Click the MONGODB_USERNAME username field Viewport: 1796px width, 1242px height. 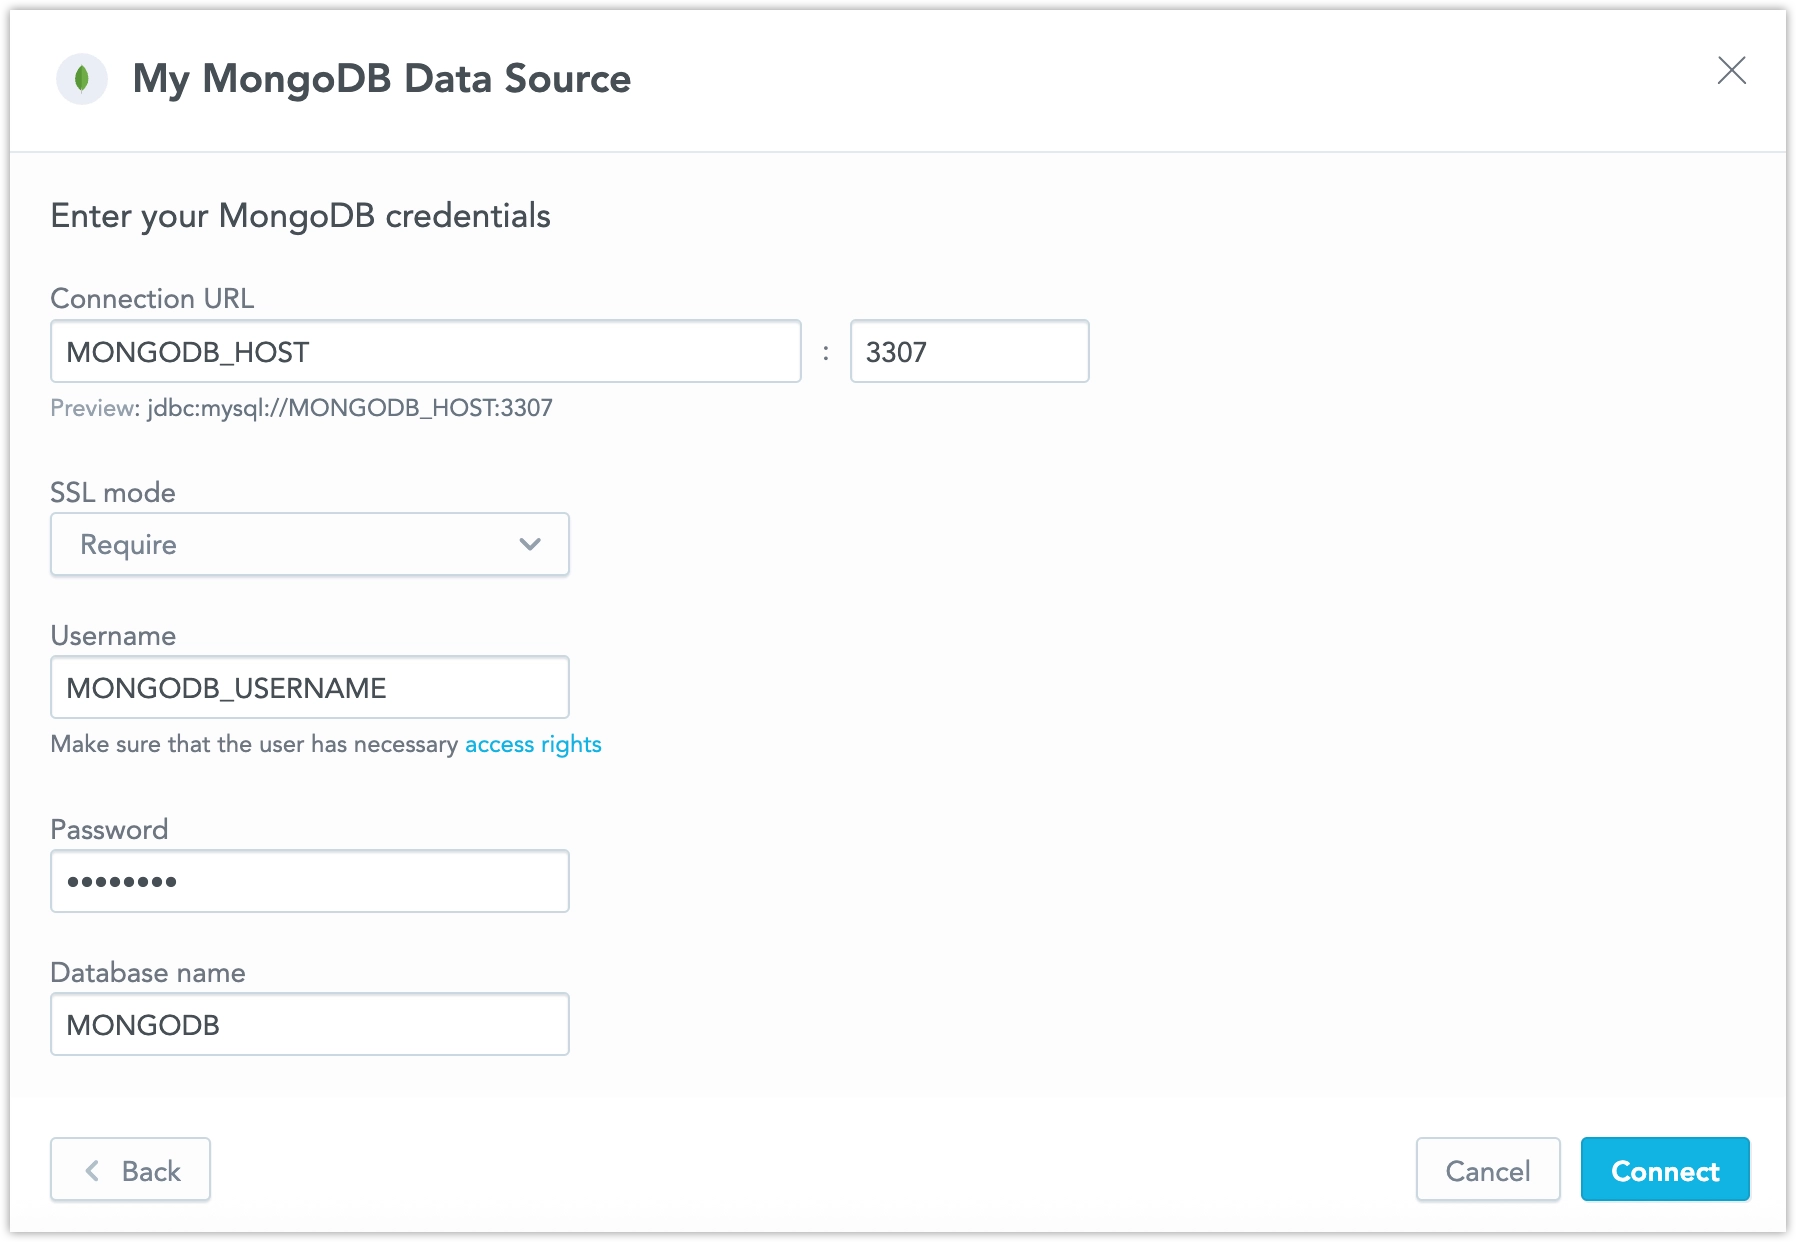click(310, 687)
